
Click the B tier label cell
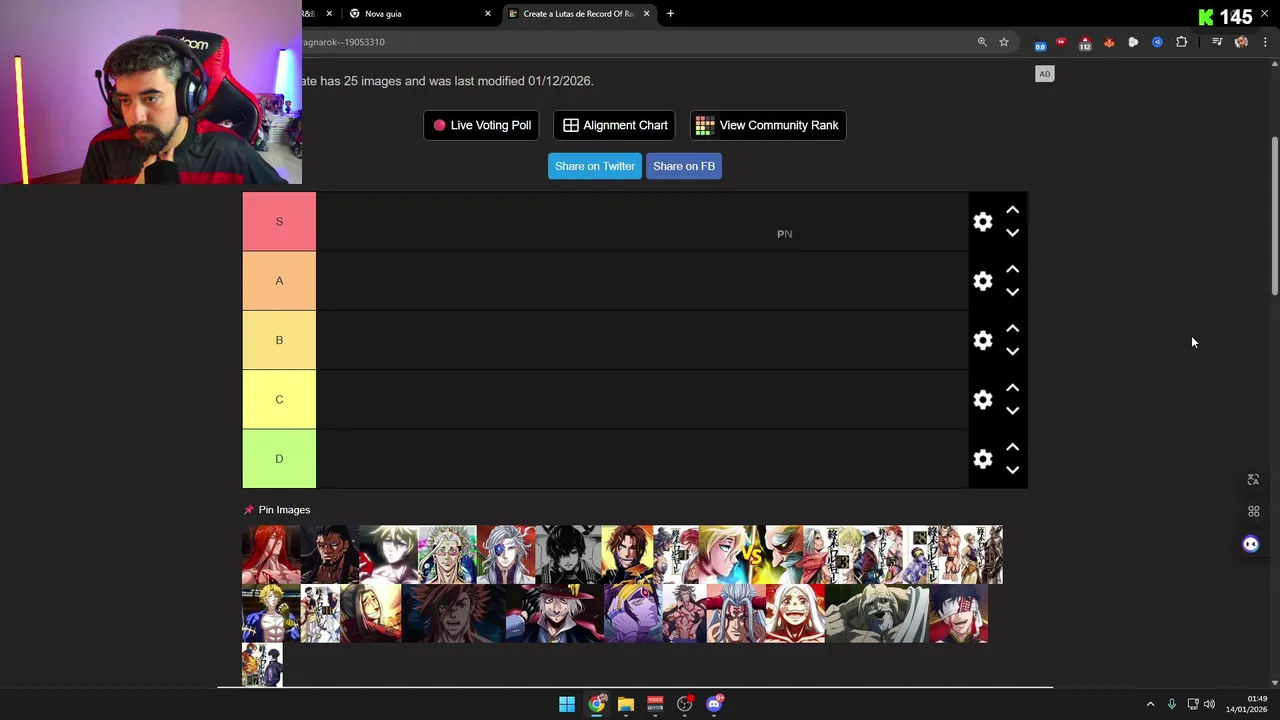(279, 340)
